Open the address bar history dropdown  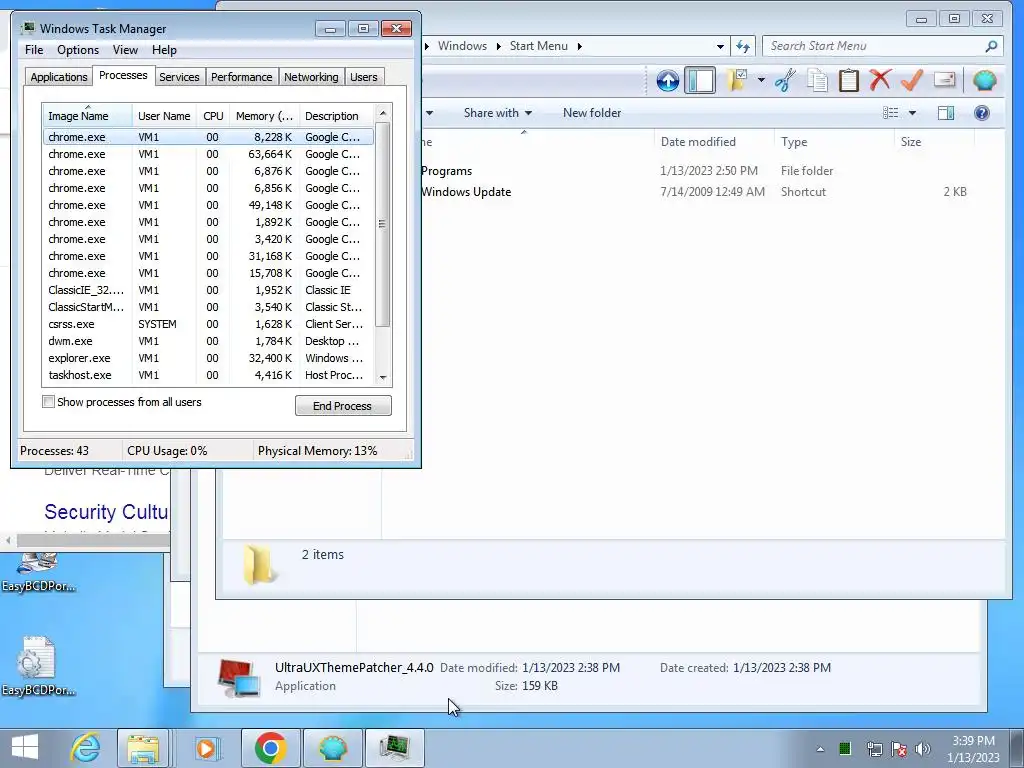(x=720, y=46)
